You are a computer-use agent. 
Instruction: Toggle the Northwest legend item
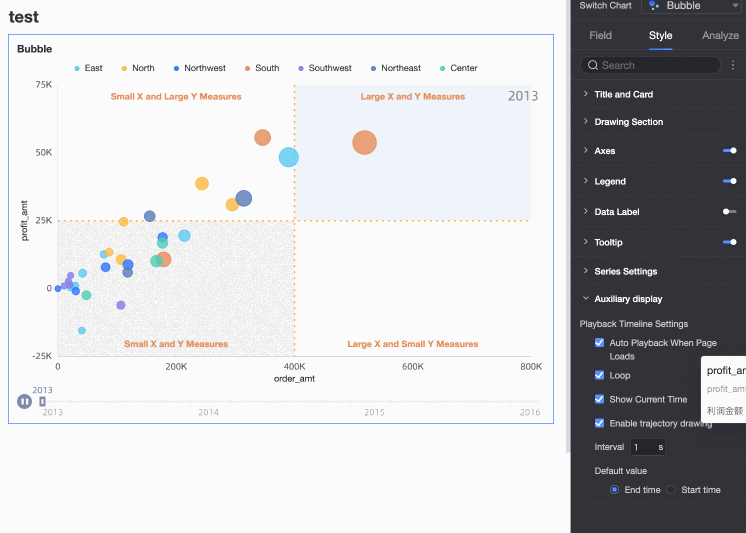(x=200, y=68)
